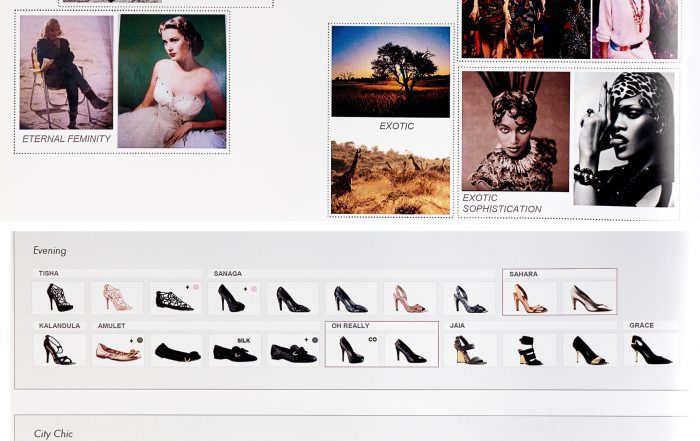Open the Sahara gold strappy sandal

click(530, 298)
